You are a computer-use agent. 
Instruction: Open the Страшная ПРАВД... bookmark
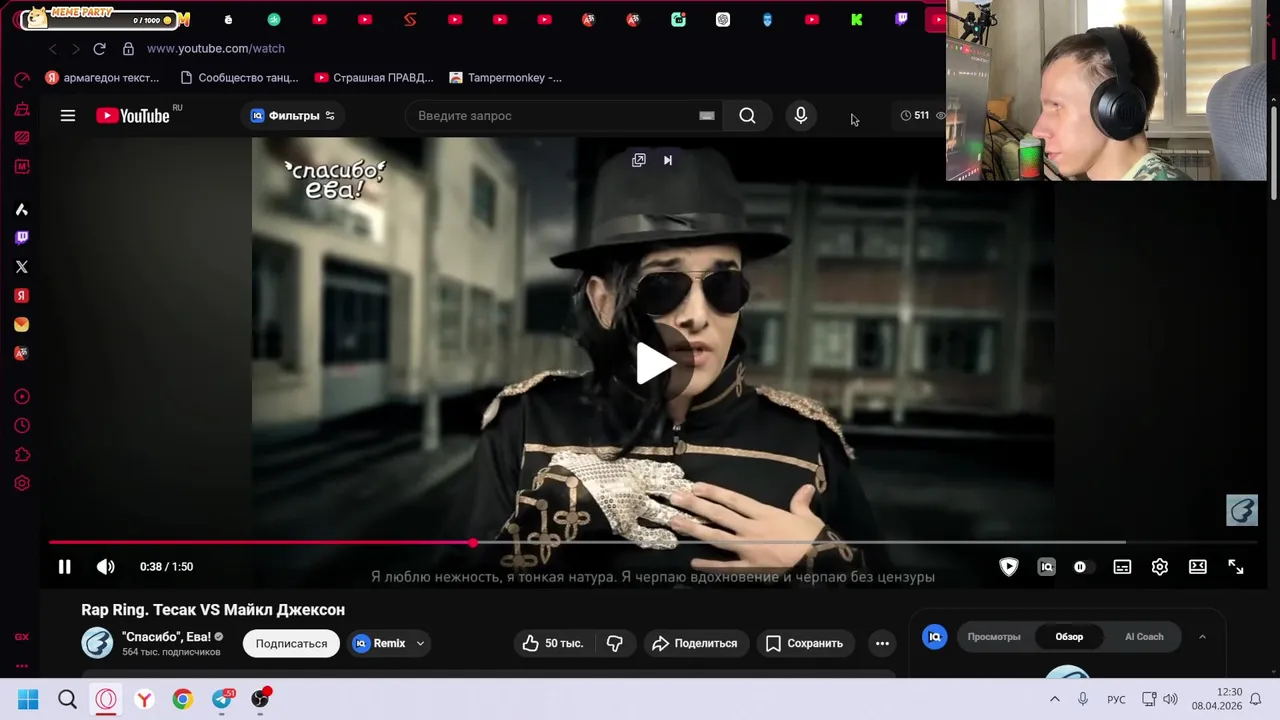[x=374, y=77]
